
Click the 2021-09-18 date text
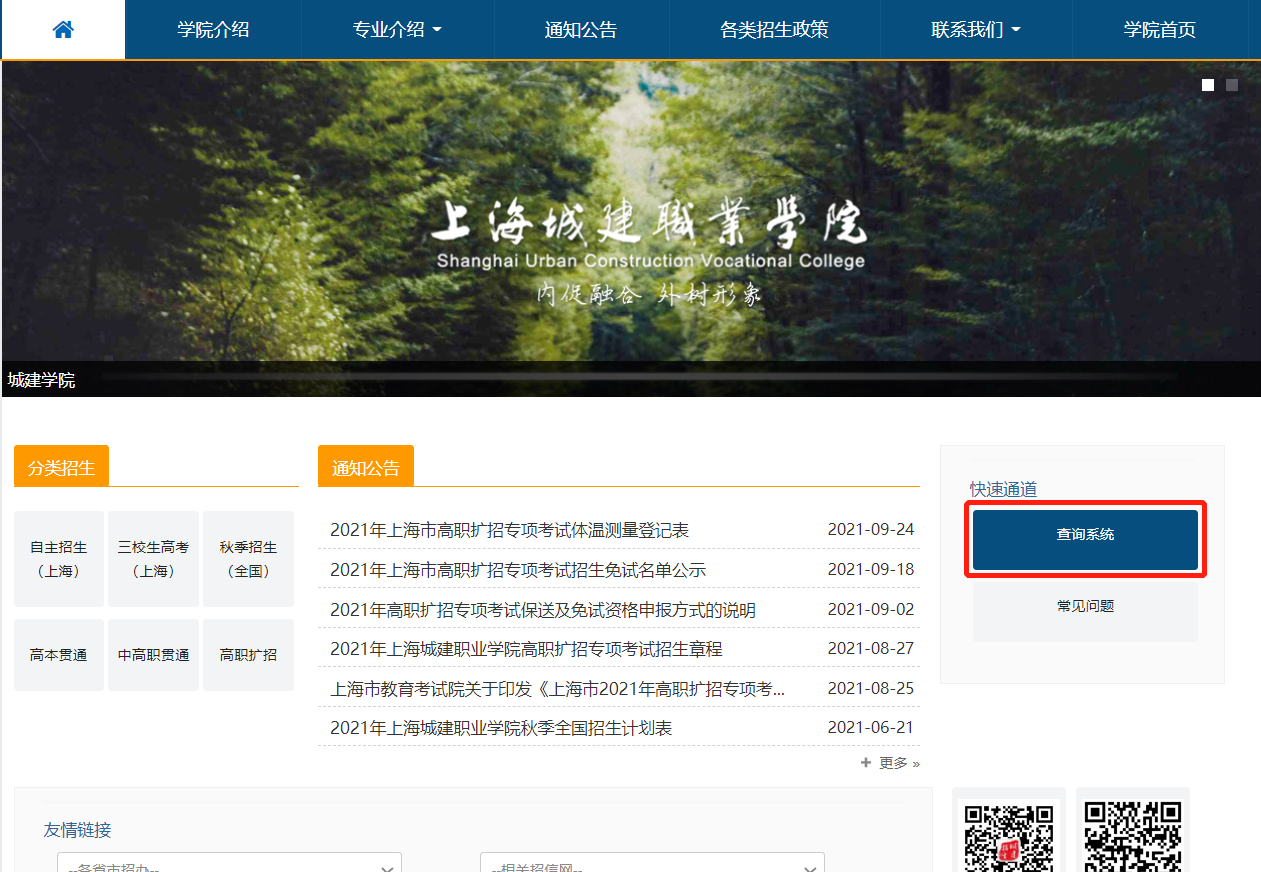[871, 570]
